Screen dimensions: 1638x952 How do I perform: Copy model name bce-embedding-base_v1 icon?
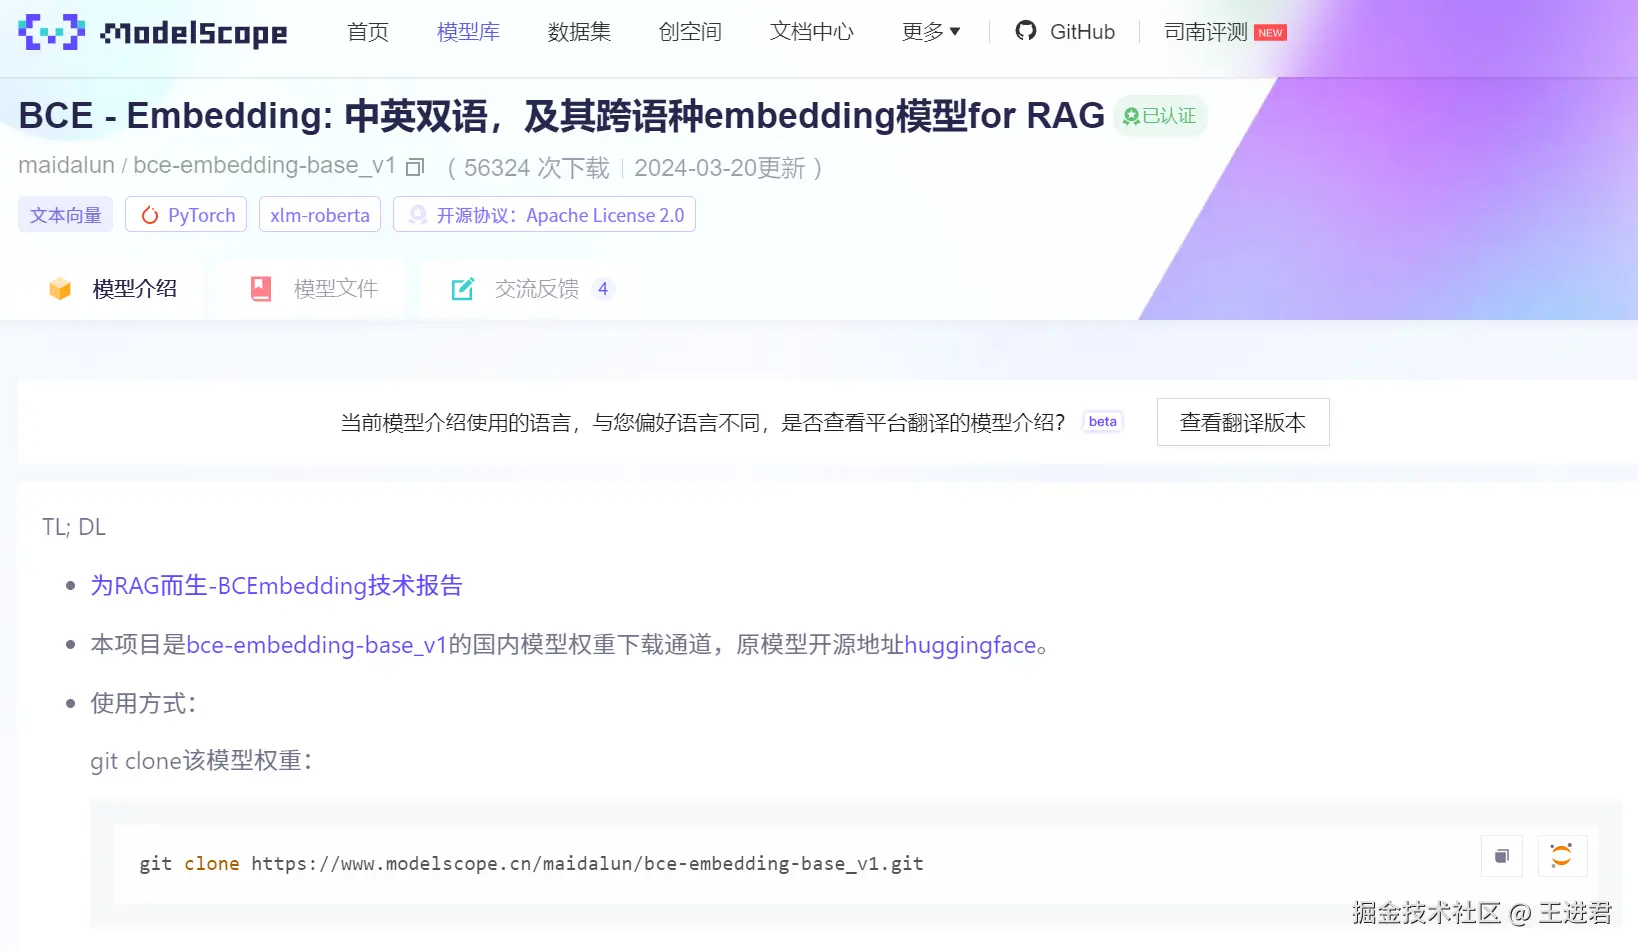click(x=415, y=167)
